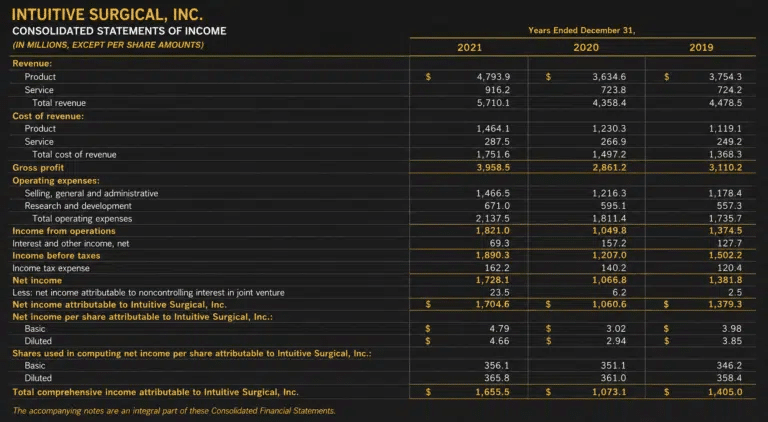Select operating income value 1,821.0
The height and width of the screenshot is (422, 768).
[493, 231]
